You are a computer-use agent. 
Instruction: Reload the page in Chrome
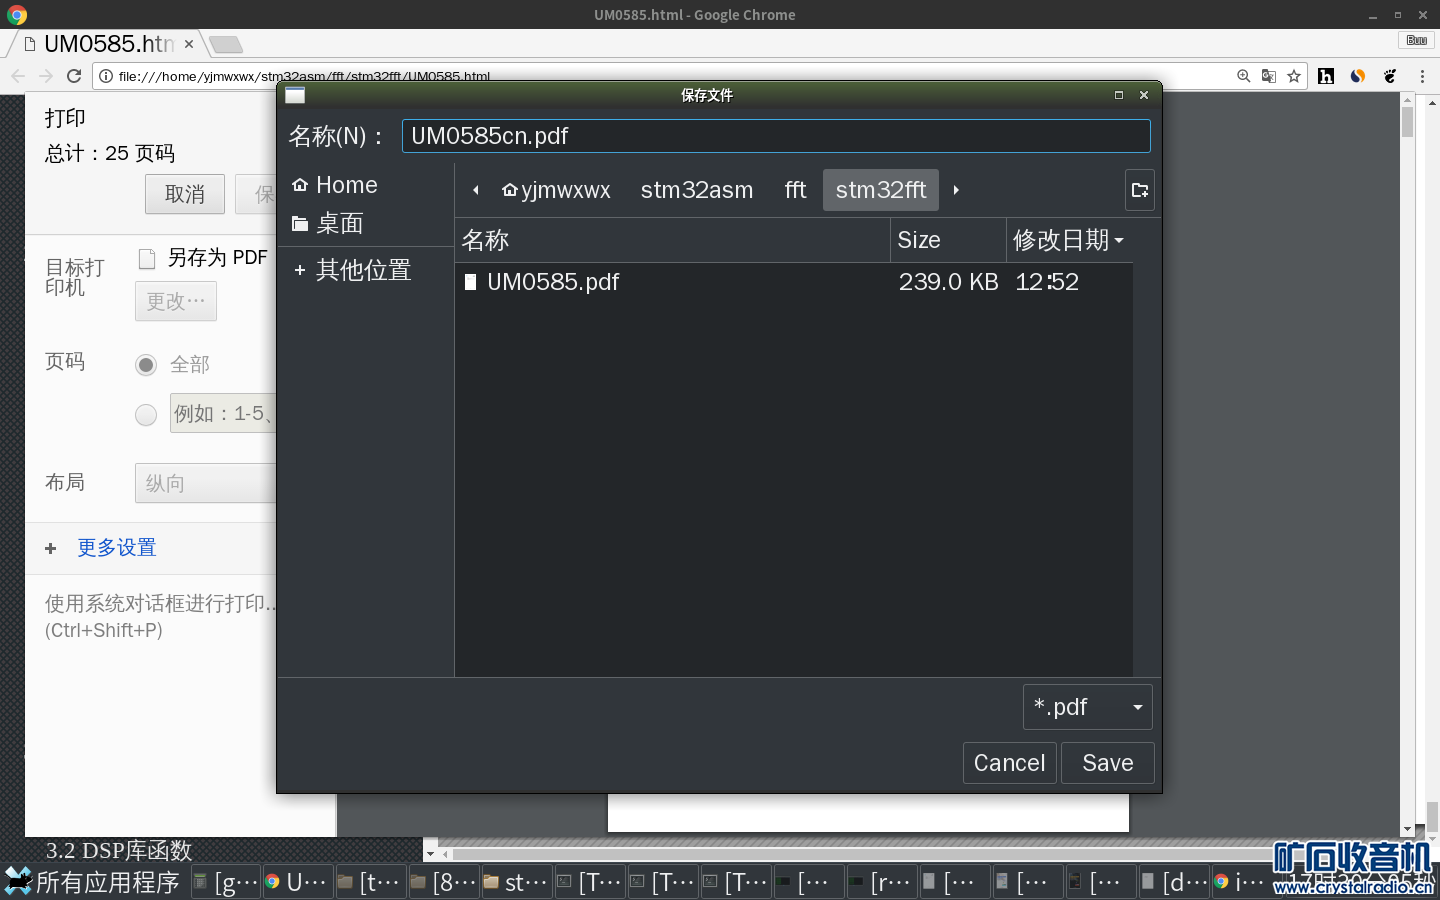pos(74,76)
